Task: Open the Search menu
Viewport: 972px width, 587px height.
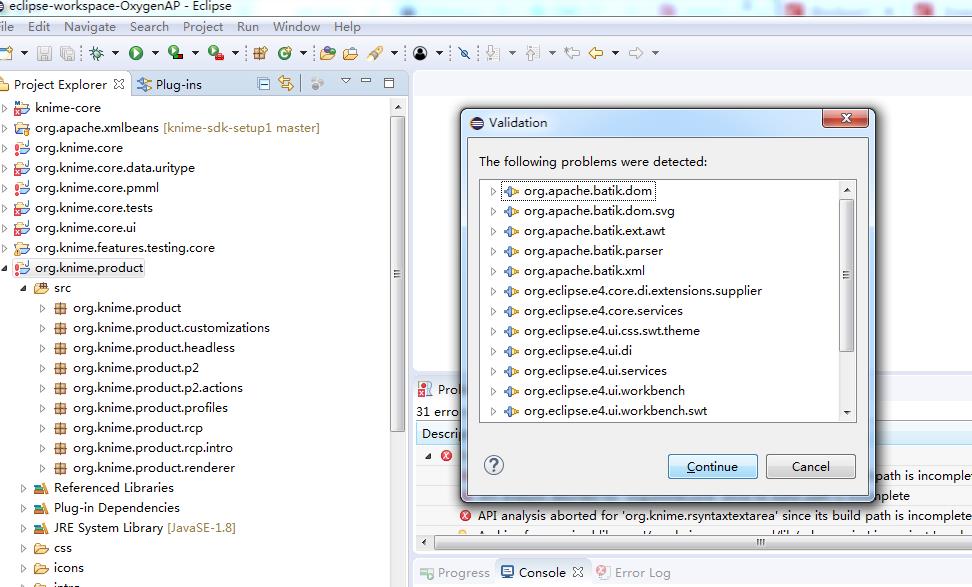Action: [x=149, y=27]
